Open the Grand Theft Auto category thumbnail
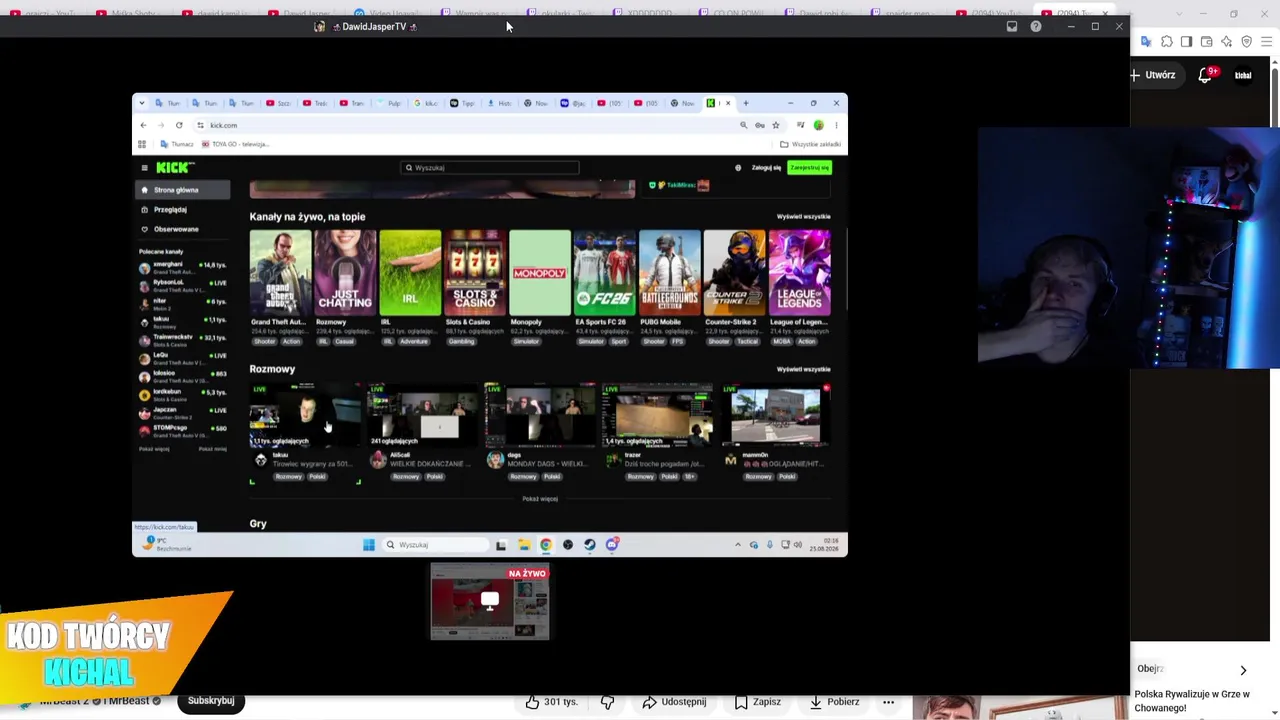This screenshot has width=1280, height=720. click(x=280, y=272)
